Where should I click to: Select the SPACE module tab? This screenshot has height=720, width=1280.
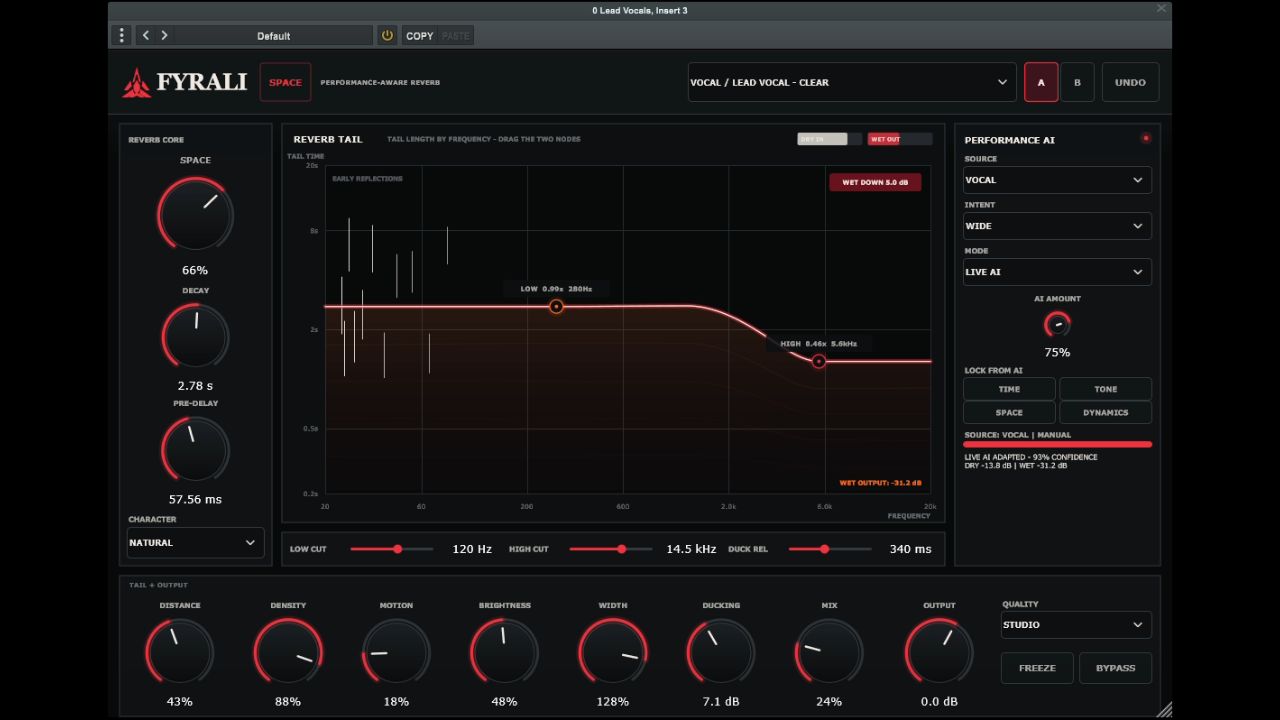click(x=285, y=82)
